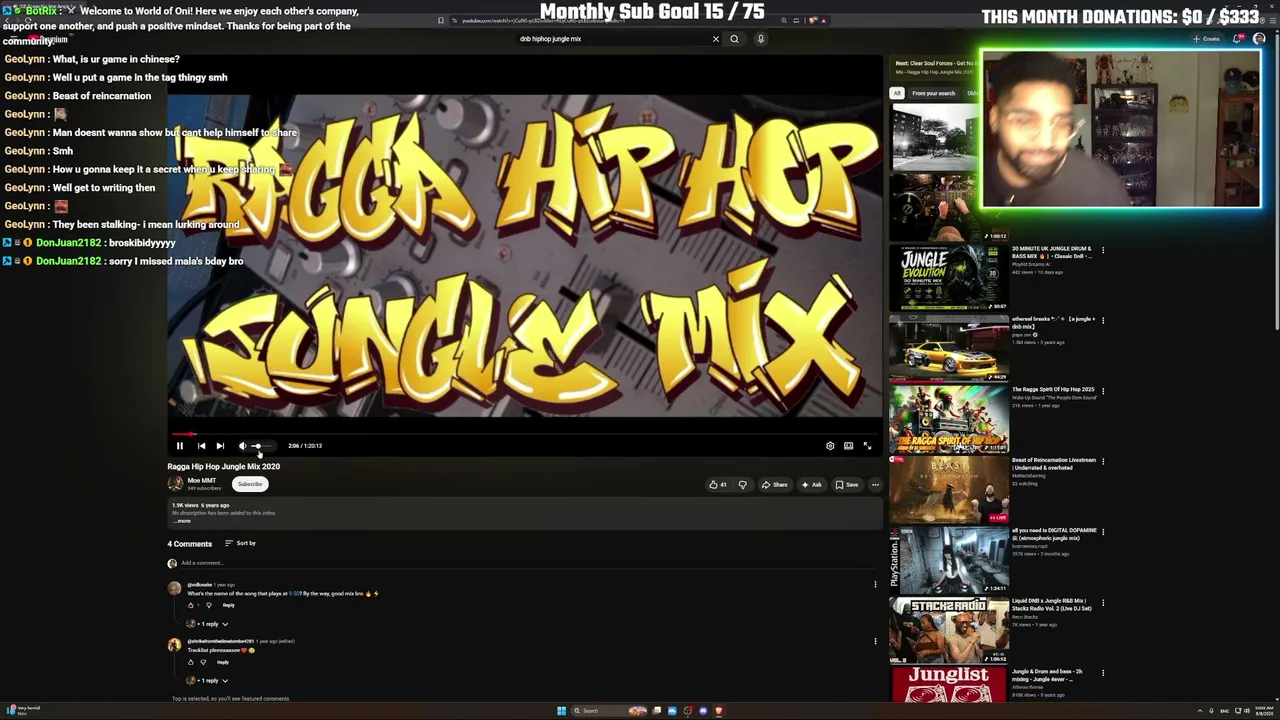The width and height of the screenshot is (1280, 720).
Task: Open more actions menu beside Save
Action: pos(875,485)
